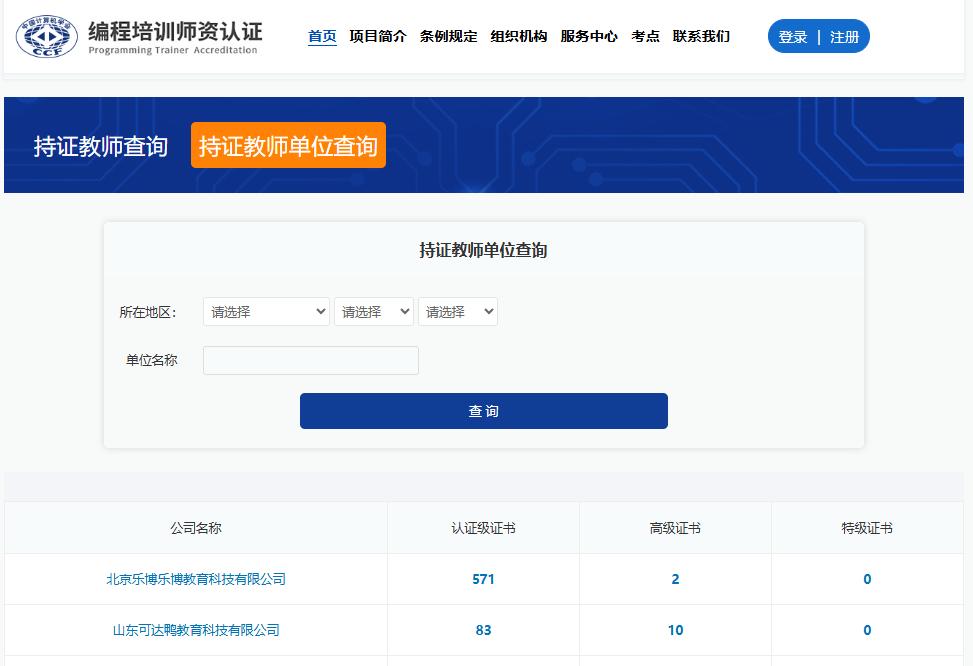This screenshot has width=973, height=666.
Task: Click the 83 认证级证书 count
Action: [x=483, y=630]
